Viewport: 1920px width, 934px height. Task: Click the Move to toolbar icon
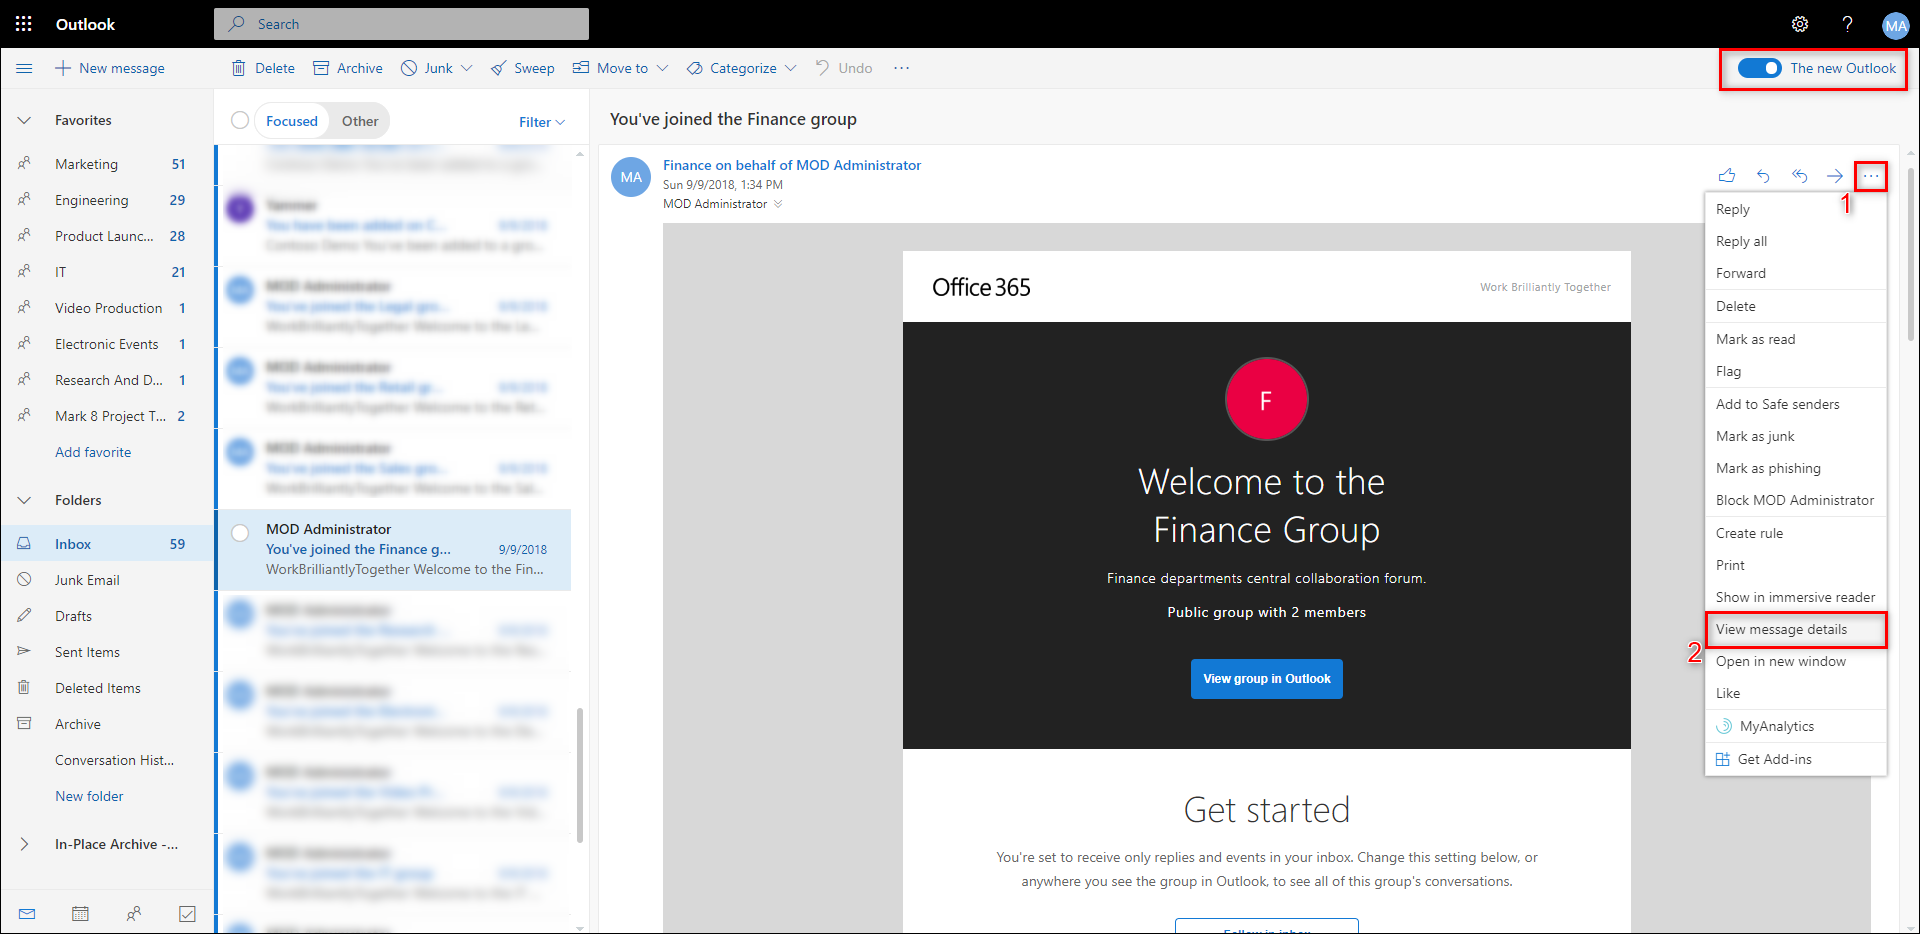pyautogui.click(x=581, y=68)
